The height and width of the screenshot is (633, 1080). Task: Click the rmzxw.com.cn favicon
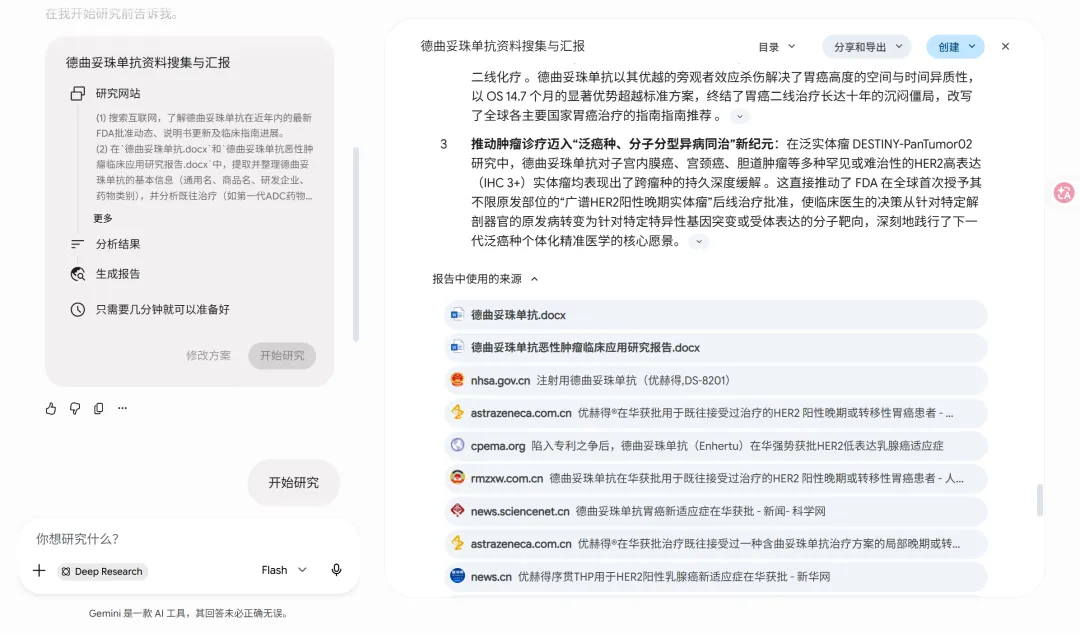(457, 477)
